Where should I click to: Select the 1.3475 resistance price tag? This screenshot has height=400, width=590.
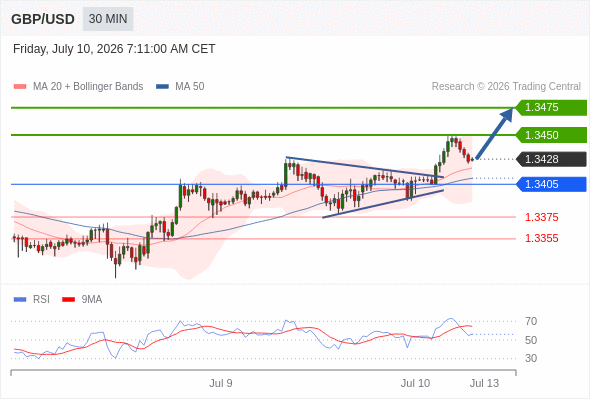tap(551, 108)
